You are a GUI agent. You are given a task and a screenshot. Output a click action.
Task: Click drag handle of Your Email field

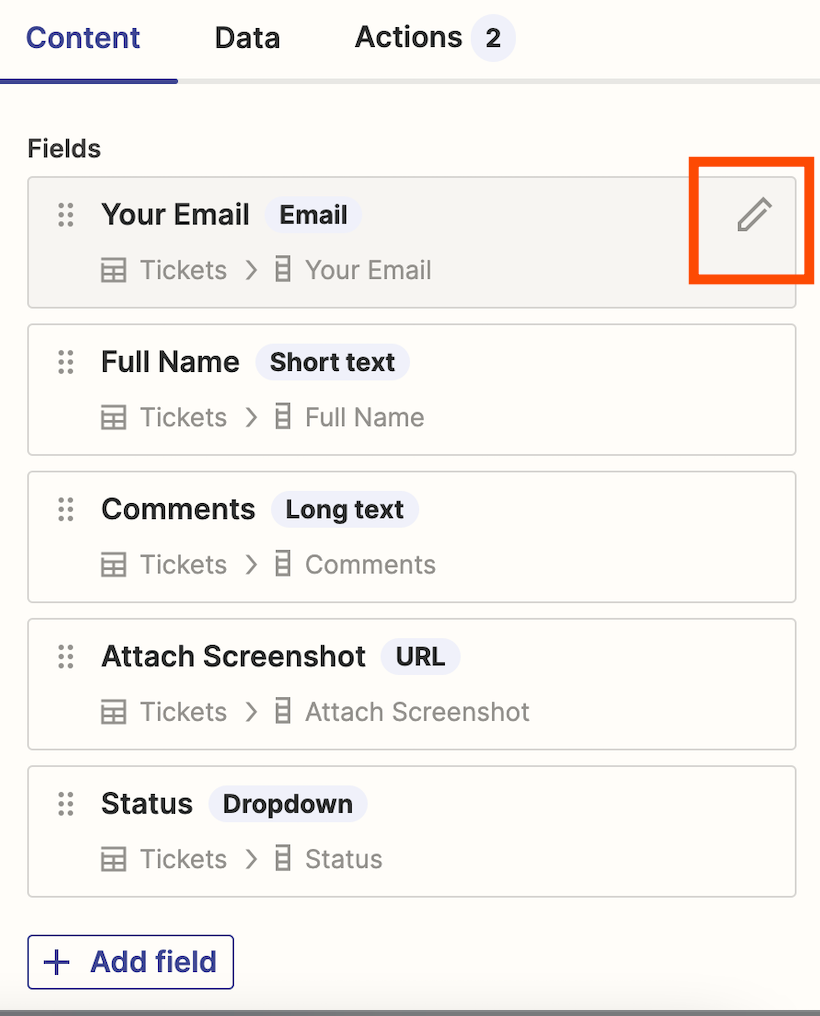[66, 215]
